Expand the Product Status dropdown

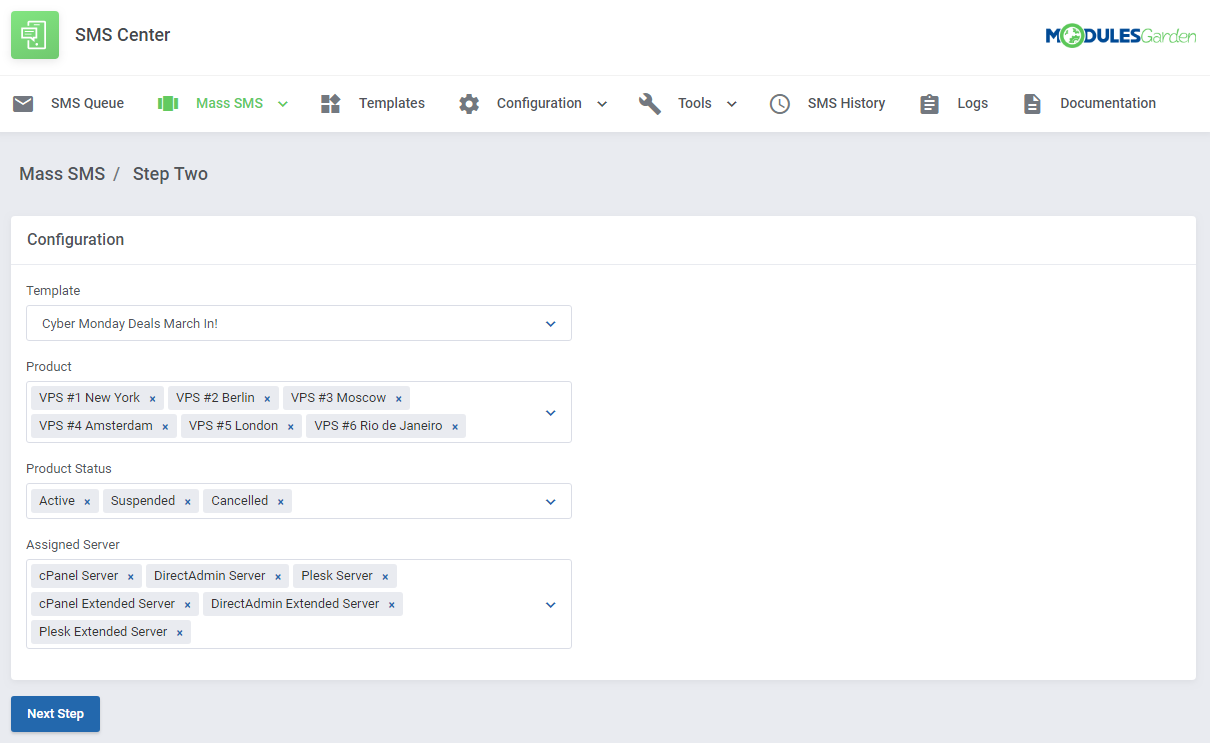(550, 501)
